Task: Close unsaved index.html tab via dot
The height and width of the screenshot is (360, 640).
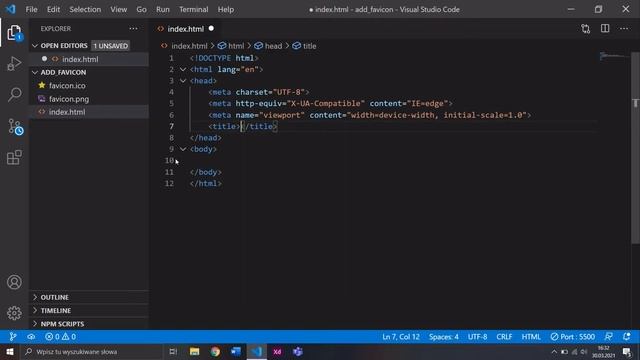Action: [x=211, y=29]
